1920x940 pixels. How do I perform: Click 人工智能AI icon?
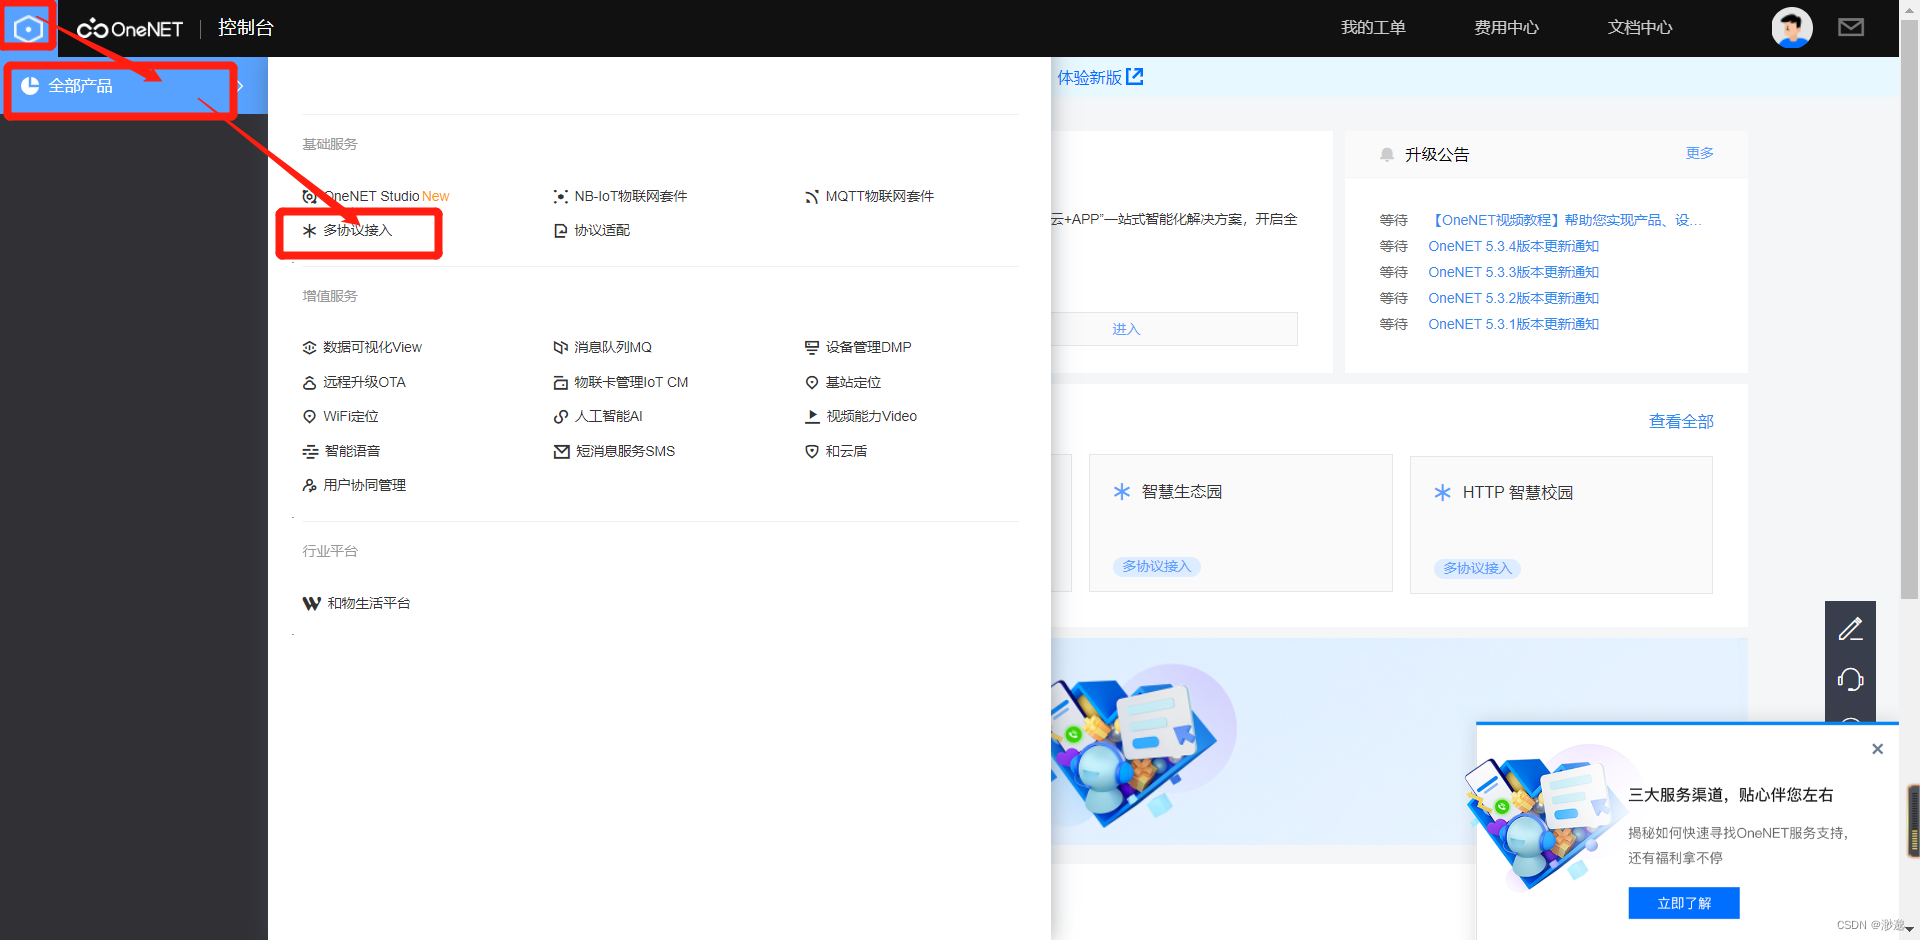[561, 417]
